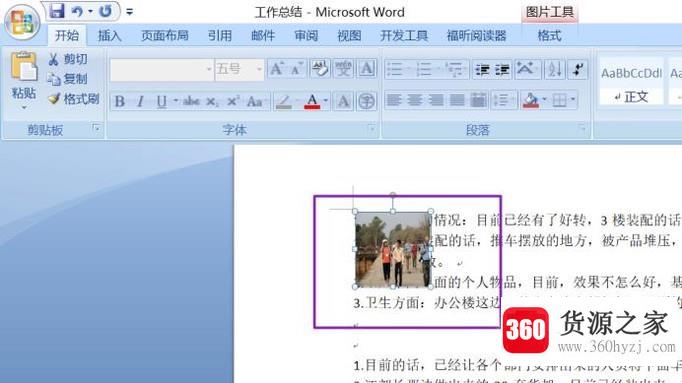Toggle subscript formatting
Image resolution: width=682 pixels, height=383 pixels.
pyautogui.click(x=212, y=102)
